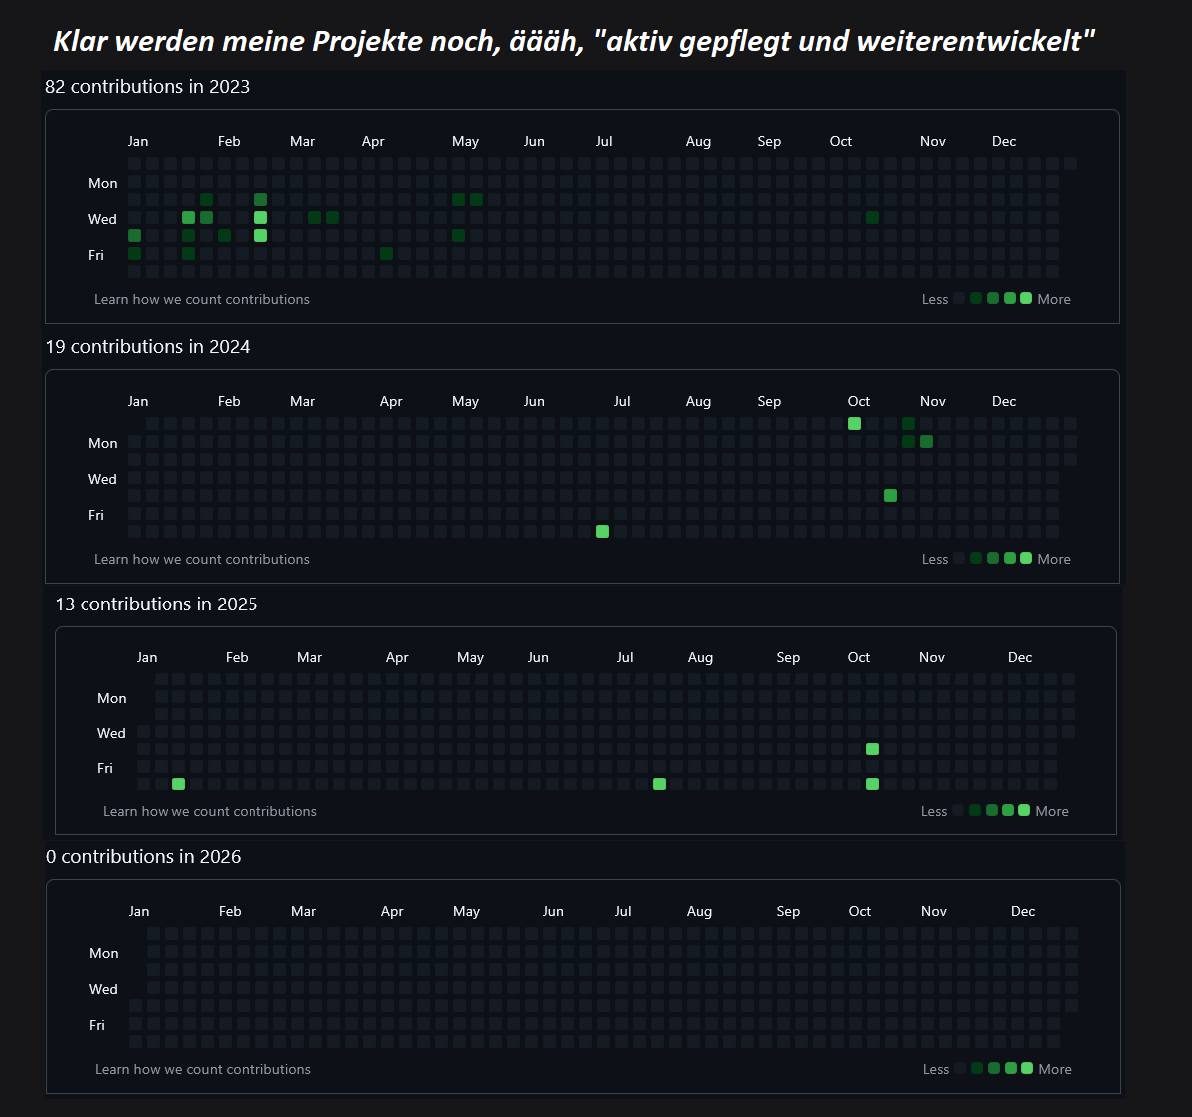This screenshot has height=1117, width=1192.
Task: Select the bright green October Sunday cell in 2024
Action: [x=854, y=423]
